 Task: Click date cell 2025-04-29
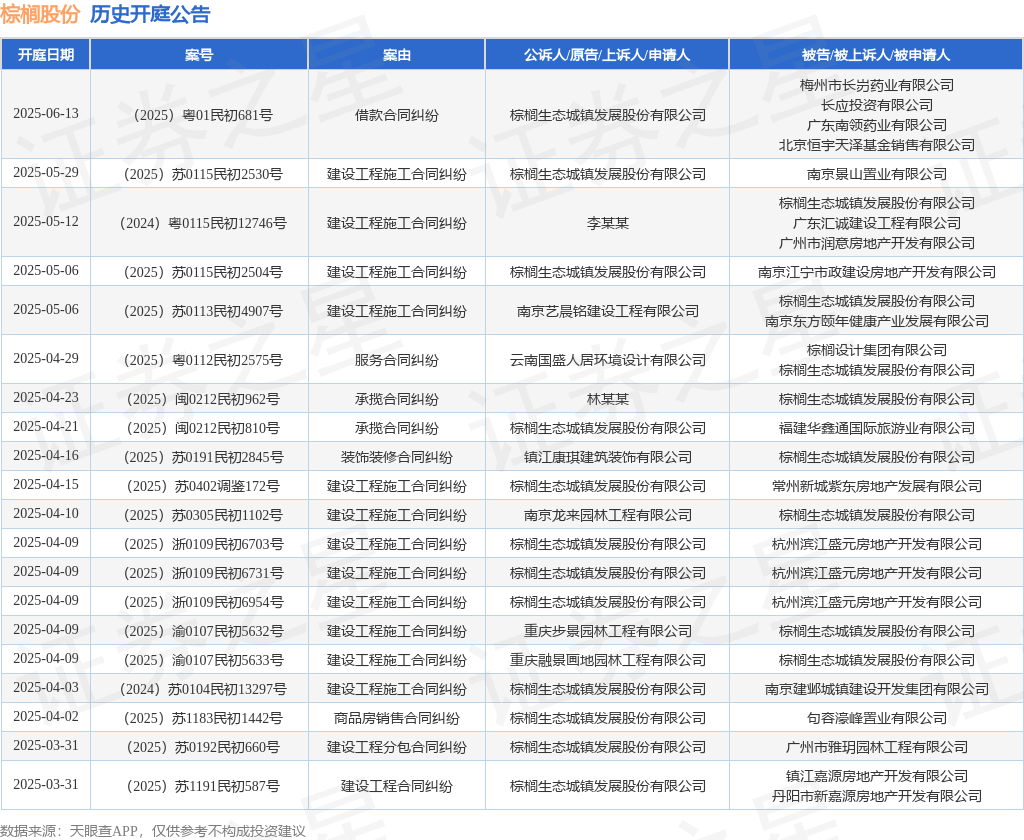[46, 359]
